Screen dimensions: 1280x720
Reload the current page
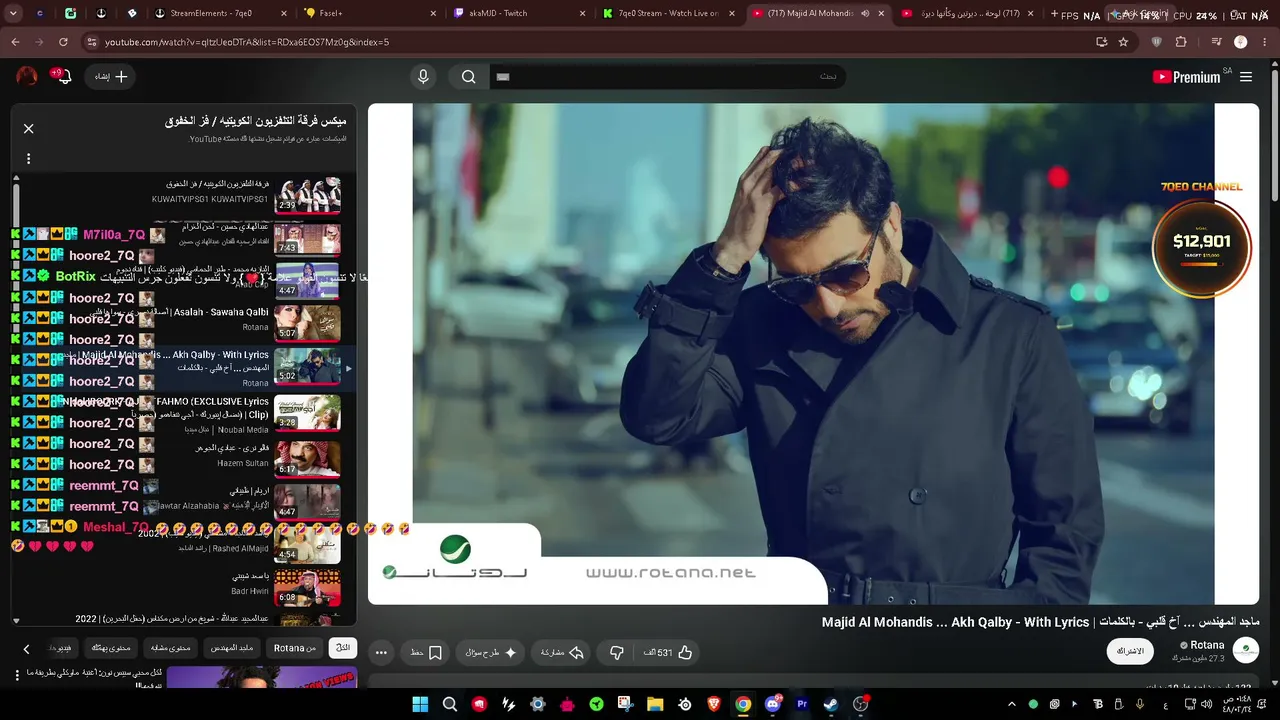63,42
